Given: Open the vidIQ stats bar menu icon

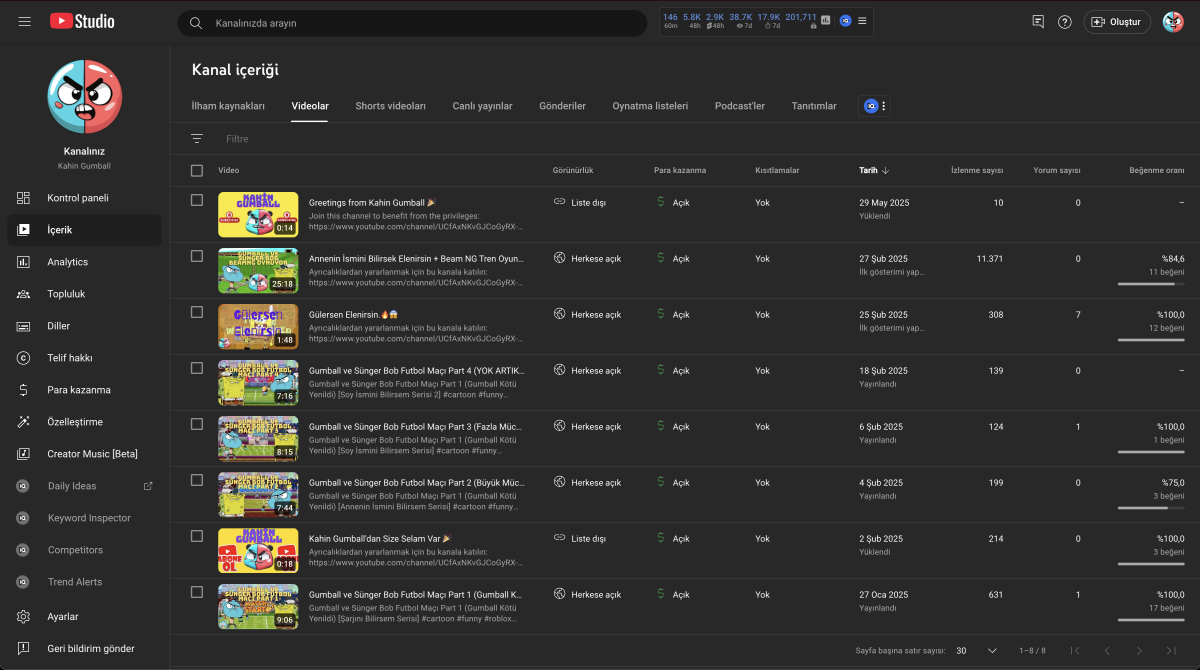Looking at the screenshot, I should pos(862,21).
